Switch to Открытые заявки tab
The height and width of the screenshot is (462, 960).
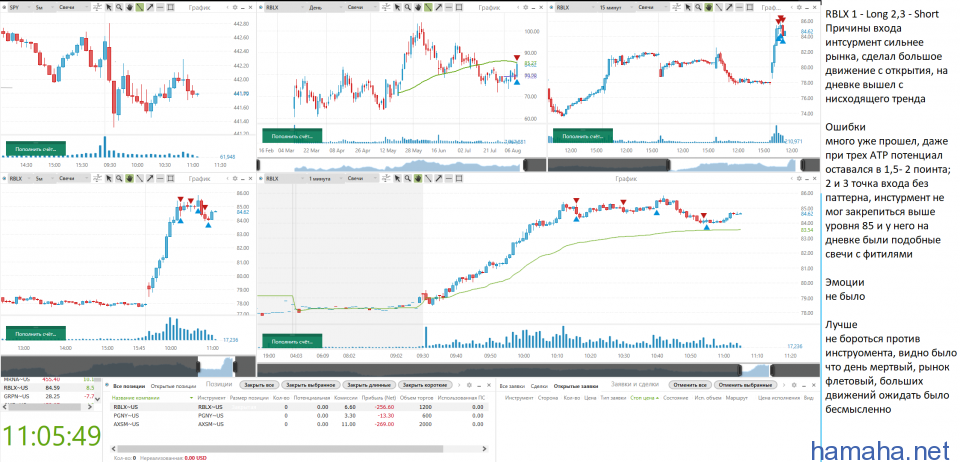tap(576, 386)
